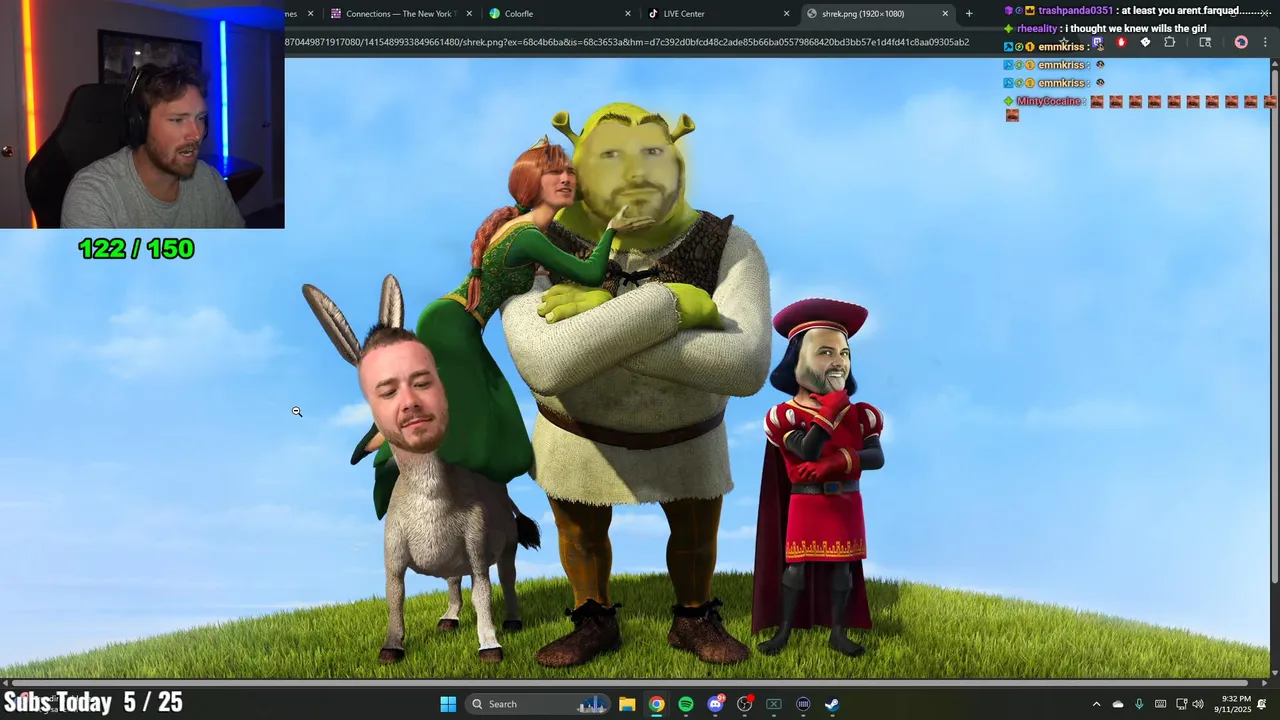The height and width of the screenshot is (720, 1280).
Task: Close the LIVE Center tab
Action: click(x=787, y=14)
